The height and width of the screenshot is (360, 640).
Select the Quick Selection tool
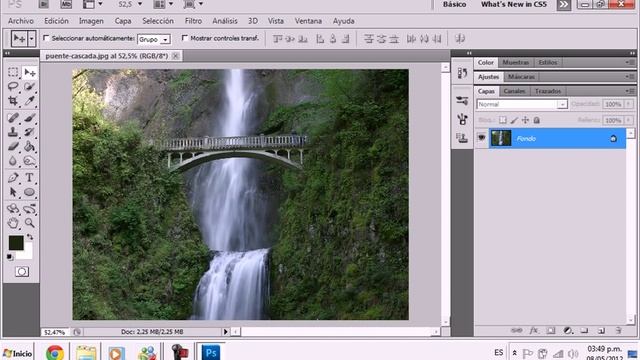coord(29,87)
